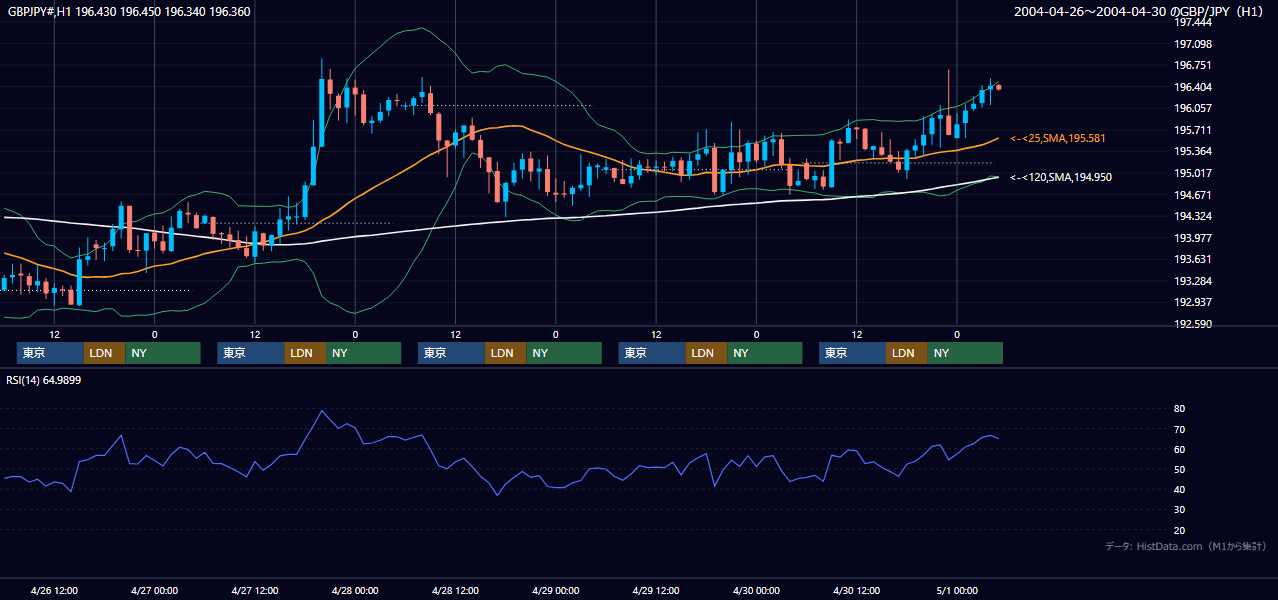Click the 25 SMA 195.581 orange label
1278x600 pixels.
pos(1058,138)
